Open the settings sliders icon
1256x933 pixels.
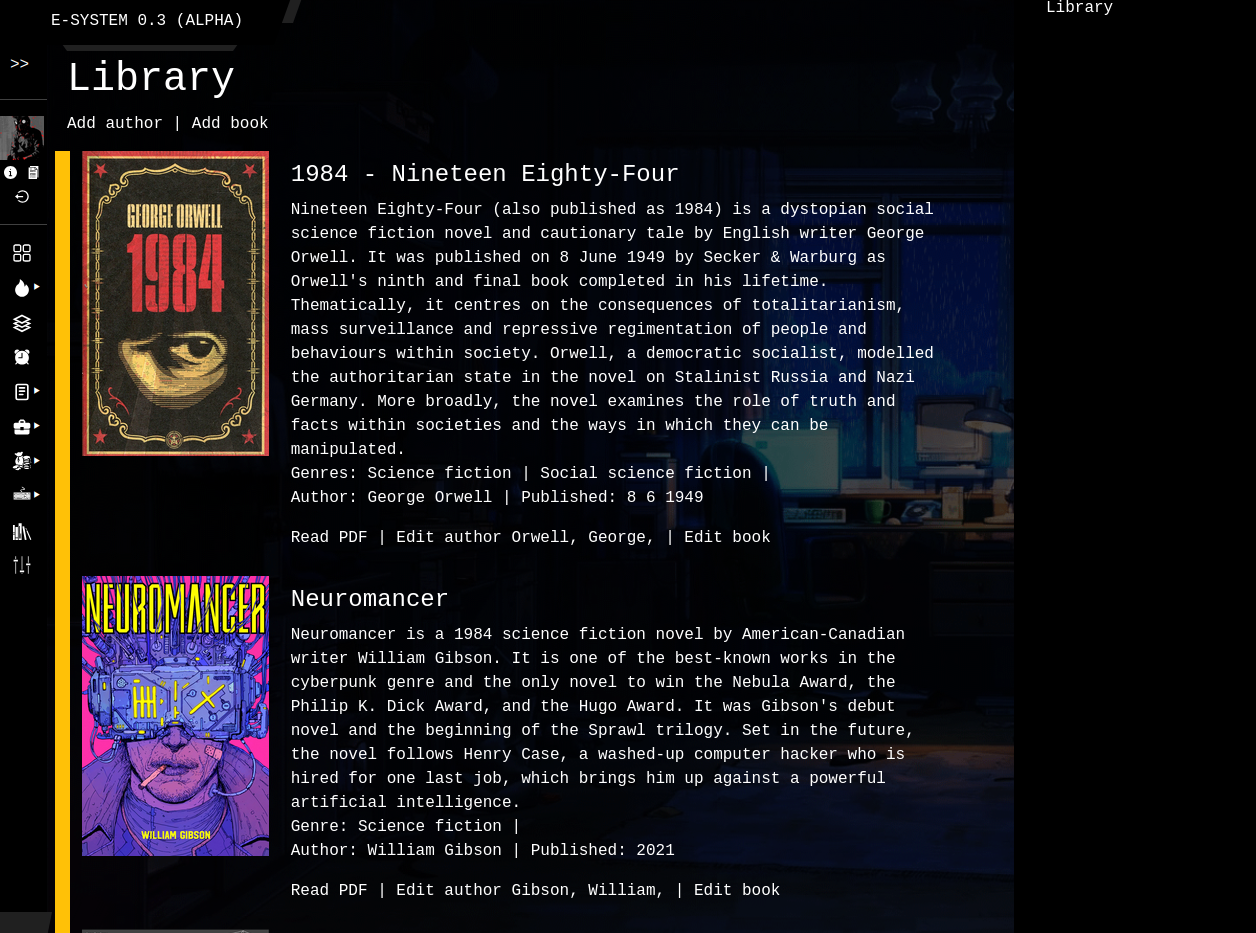click(22, 565)
